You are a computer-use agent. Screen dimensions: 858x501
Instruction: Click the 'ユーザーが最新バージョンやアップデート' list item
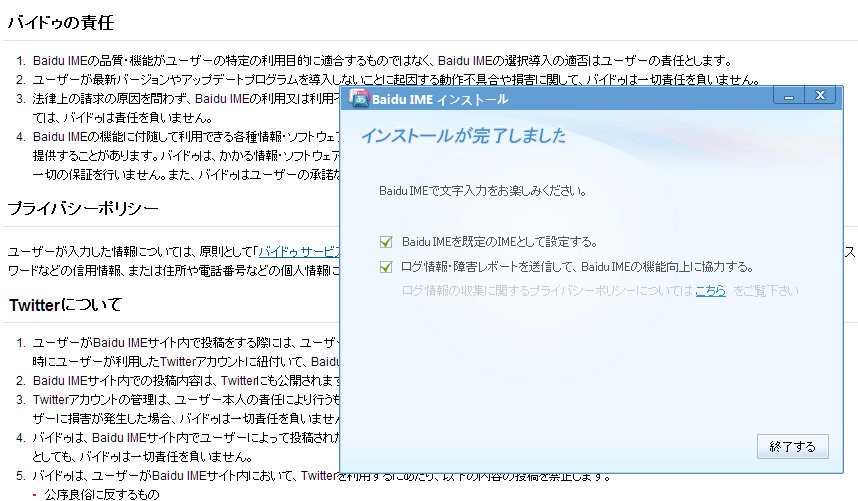pyautogui.click(x=396, y=80)
